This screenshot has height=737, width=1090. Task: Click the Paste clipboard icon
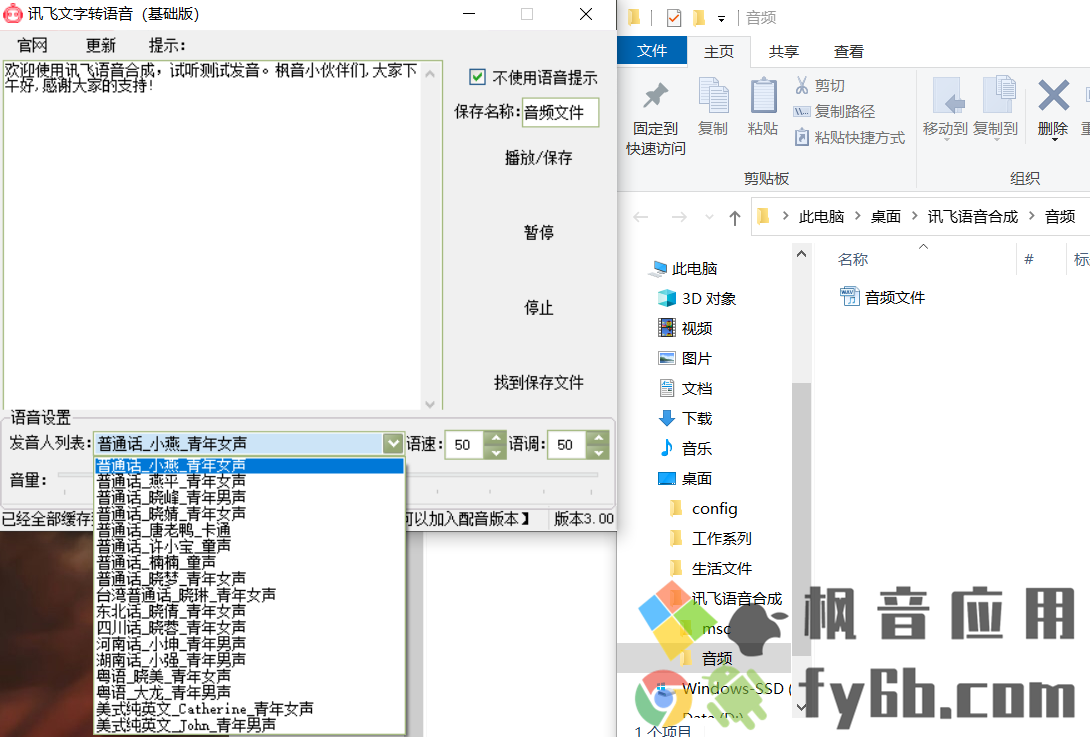pos(763,95)
